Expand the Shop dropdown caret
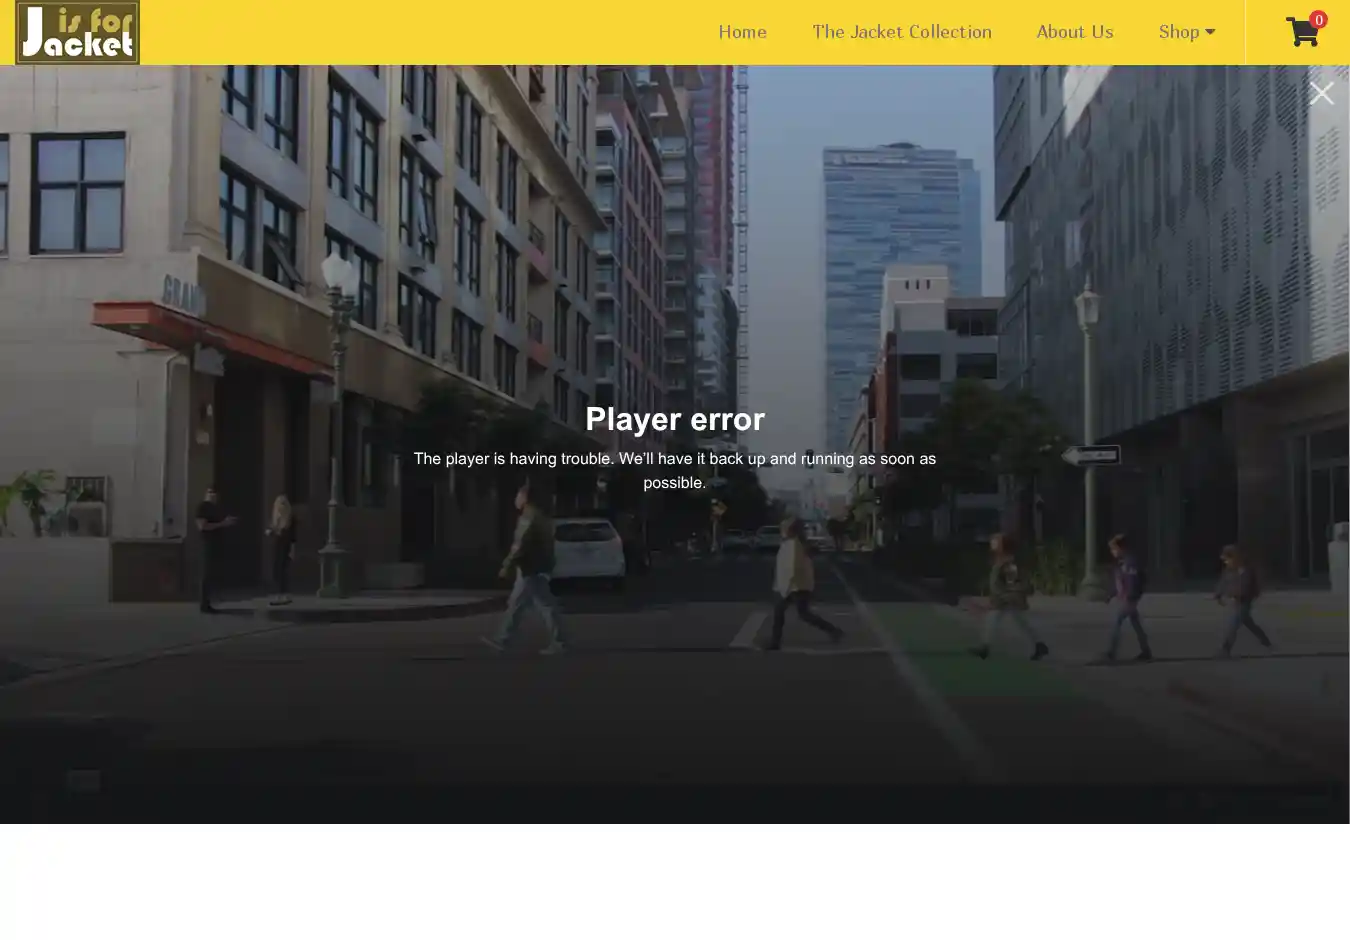The image size is (1350, 940). click(x=1210, y=32)
